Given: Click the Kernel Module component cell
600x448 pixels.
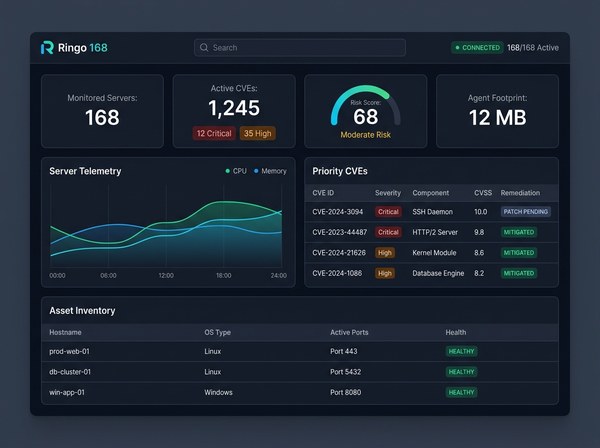Looking at the screenshot, I should (x=434, y=253).
